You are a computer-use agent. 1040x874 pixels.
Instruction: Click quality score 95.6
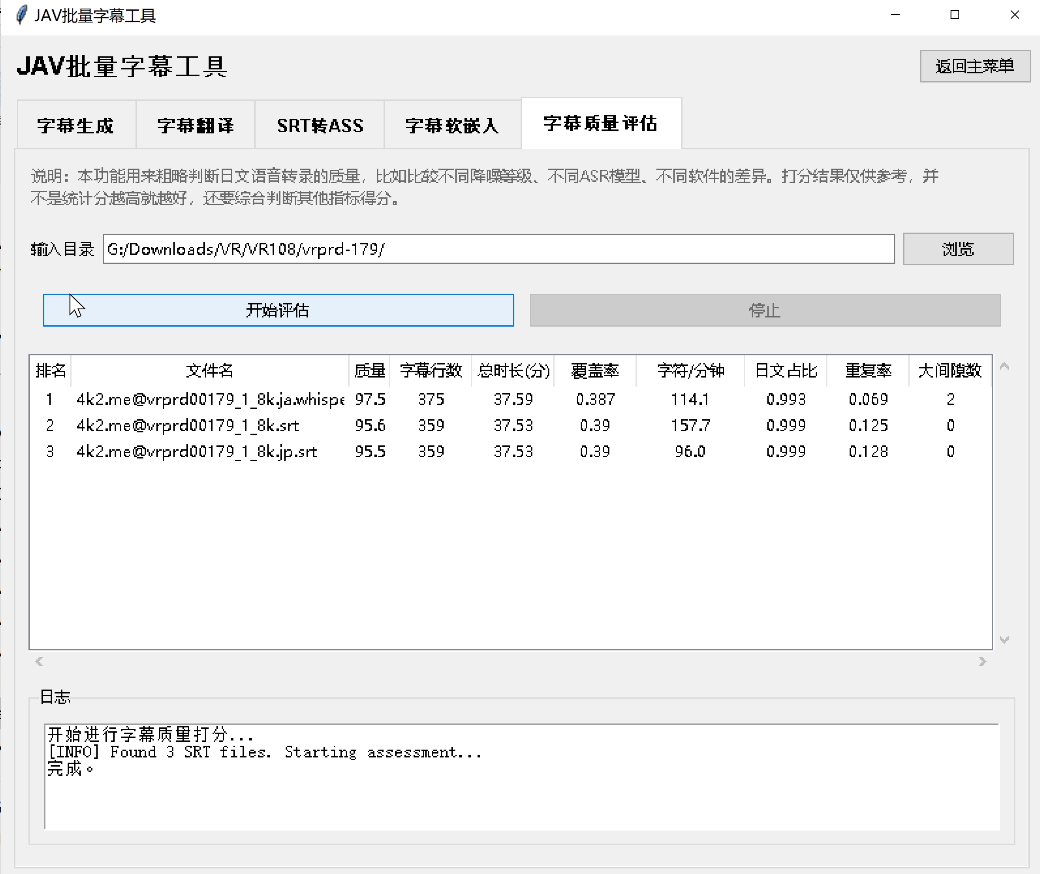(370, 425)
